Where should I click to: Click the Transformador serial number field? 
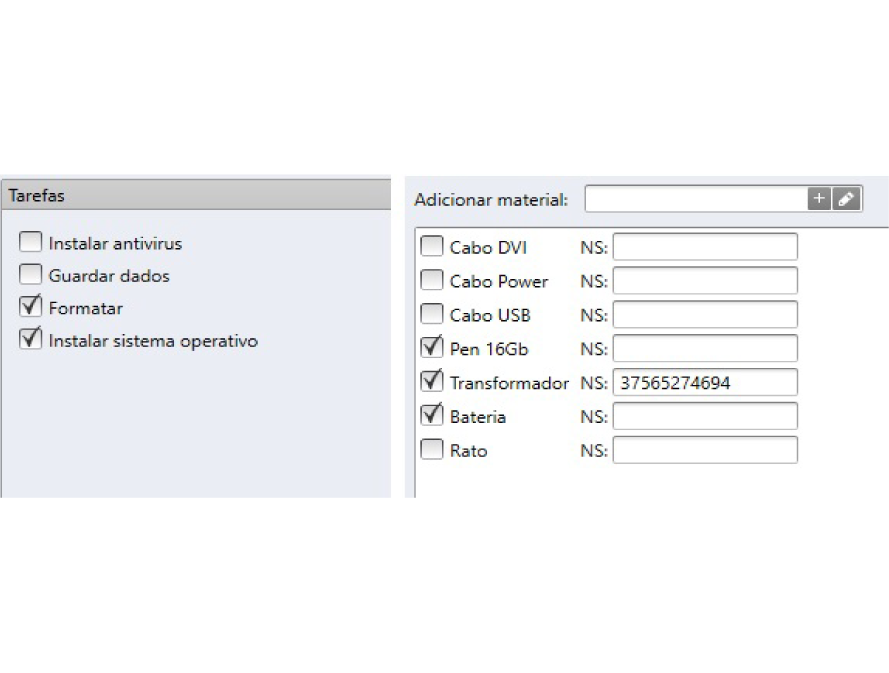pyautogui.click(x=705, y=382)
